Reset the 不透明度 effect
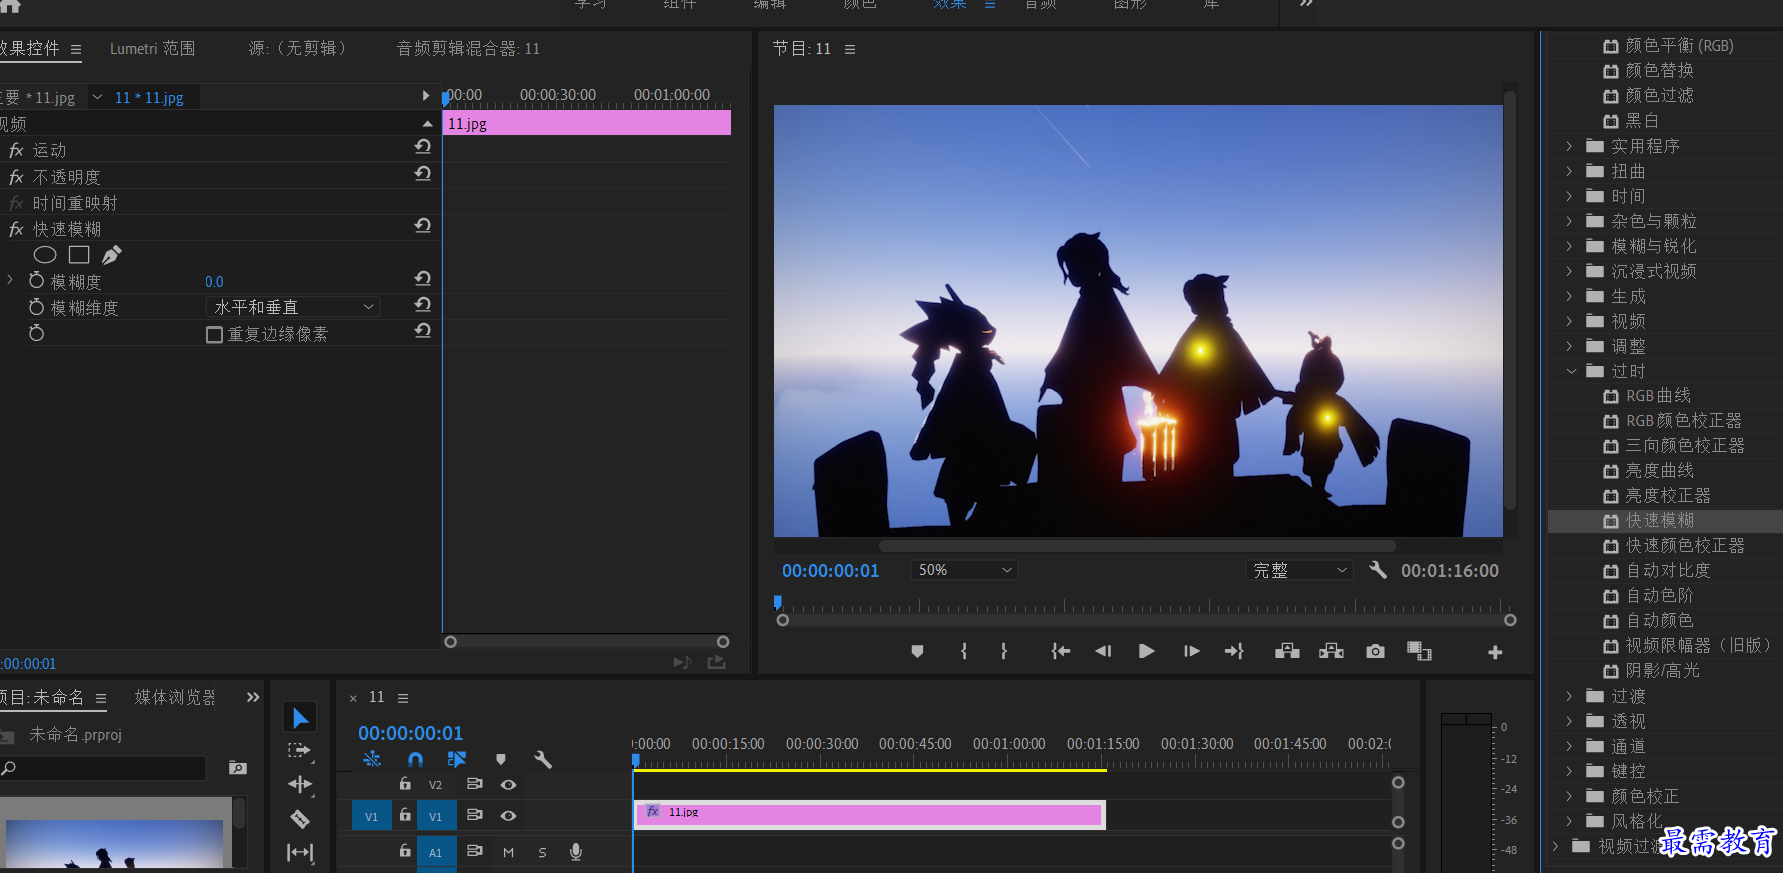Viewport: 1783px width, 873px height. pos(423,174)
